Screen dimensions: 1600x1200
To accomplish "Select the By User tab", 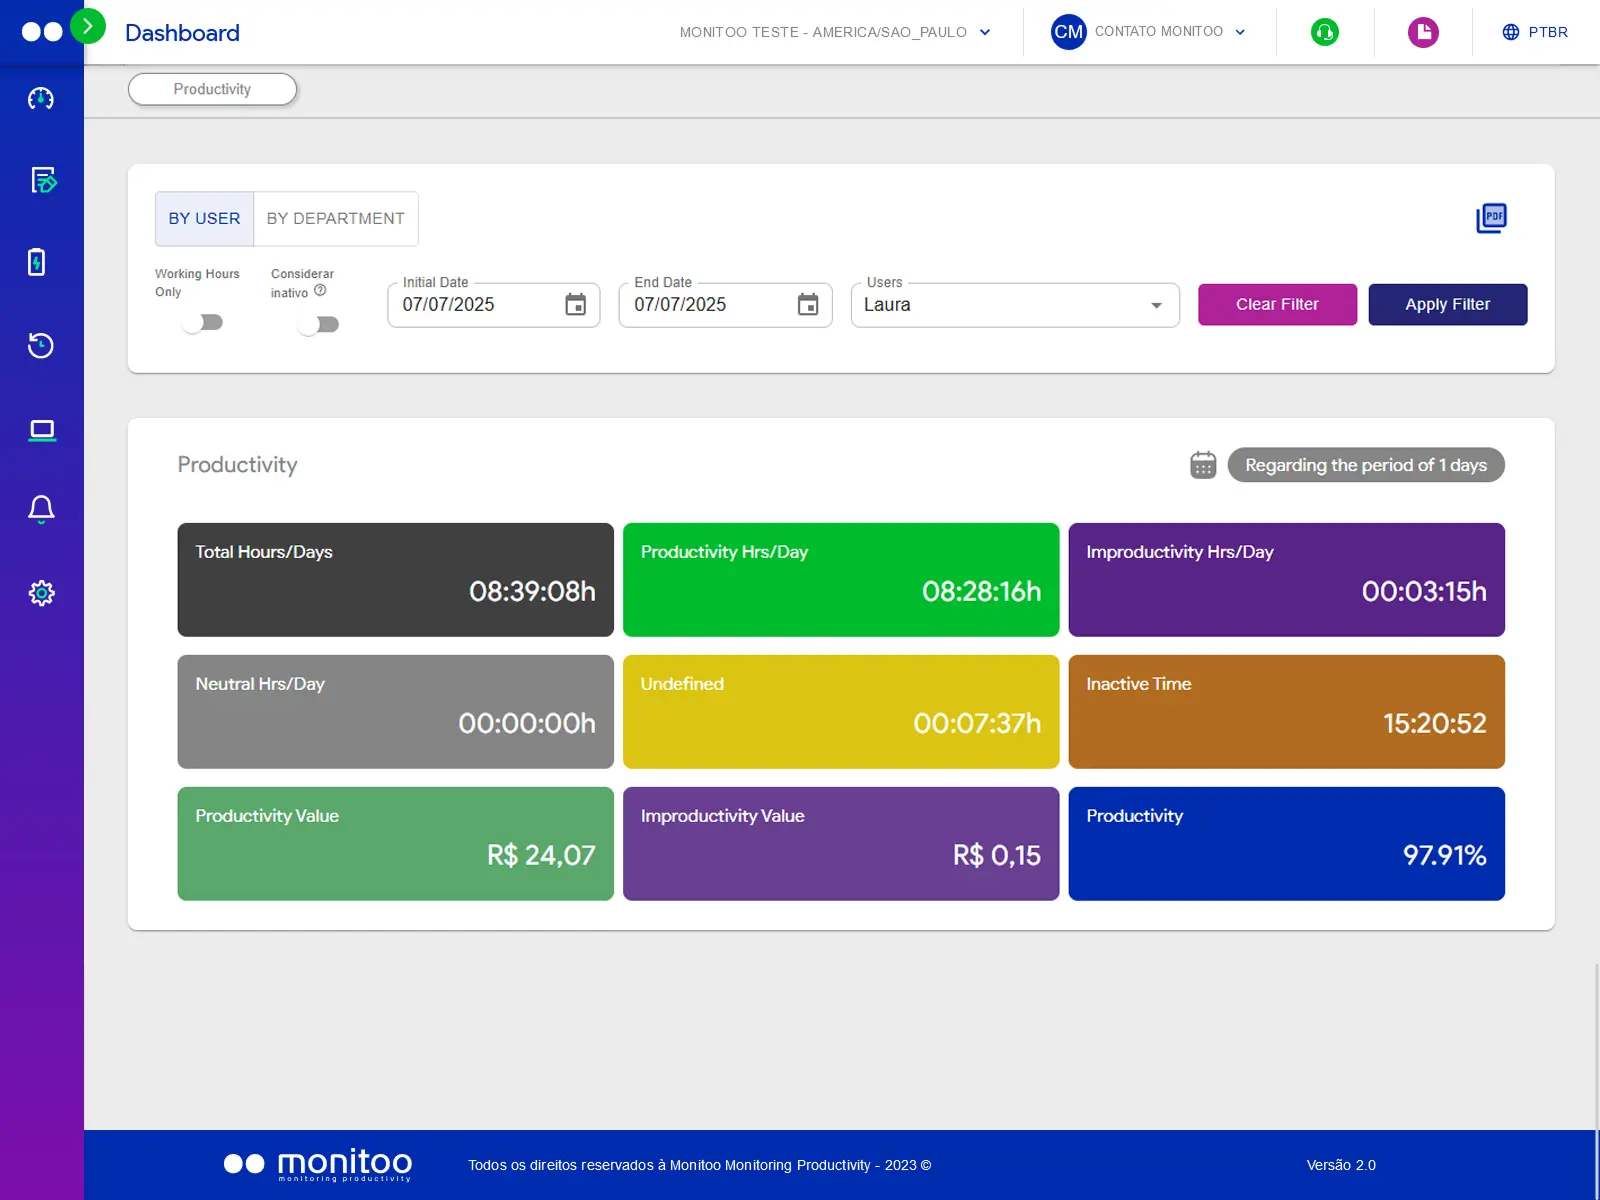I will 204,218.
